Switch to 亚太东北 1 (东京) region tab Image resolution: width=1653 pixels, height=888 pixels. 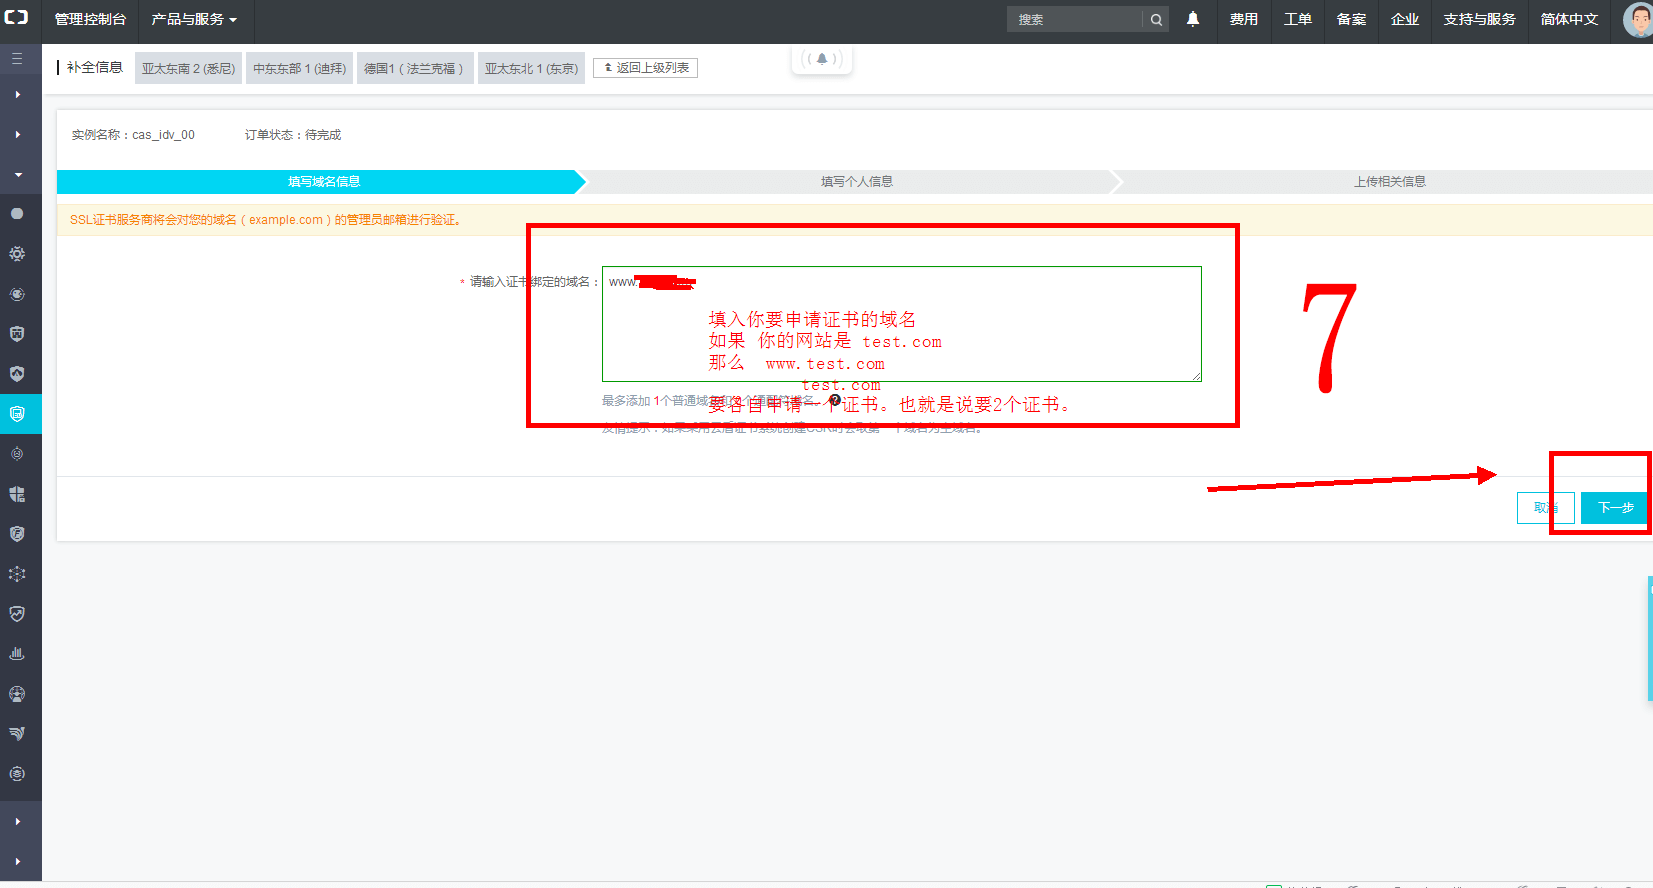tap(531, 69)
